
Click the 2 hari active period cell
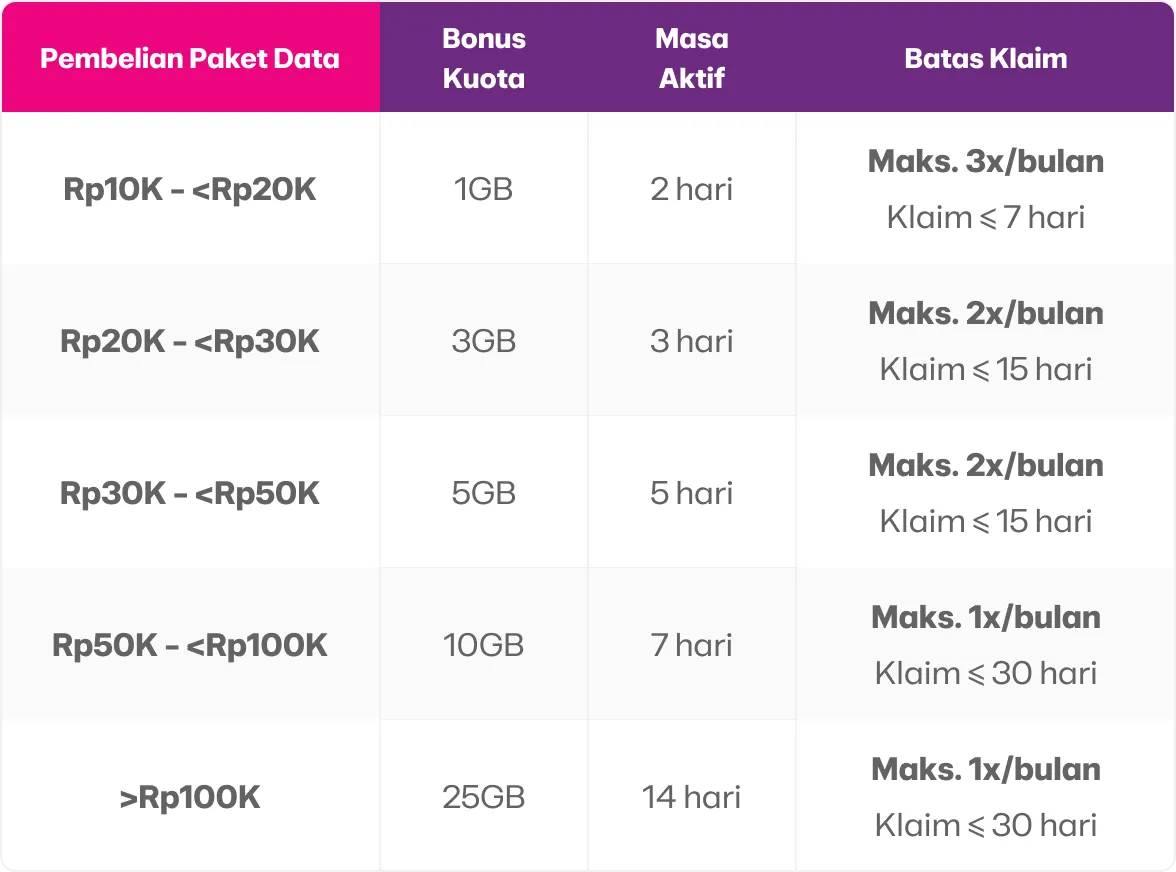coord(692,190)
